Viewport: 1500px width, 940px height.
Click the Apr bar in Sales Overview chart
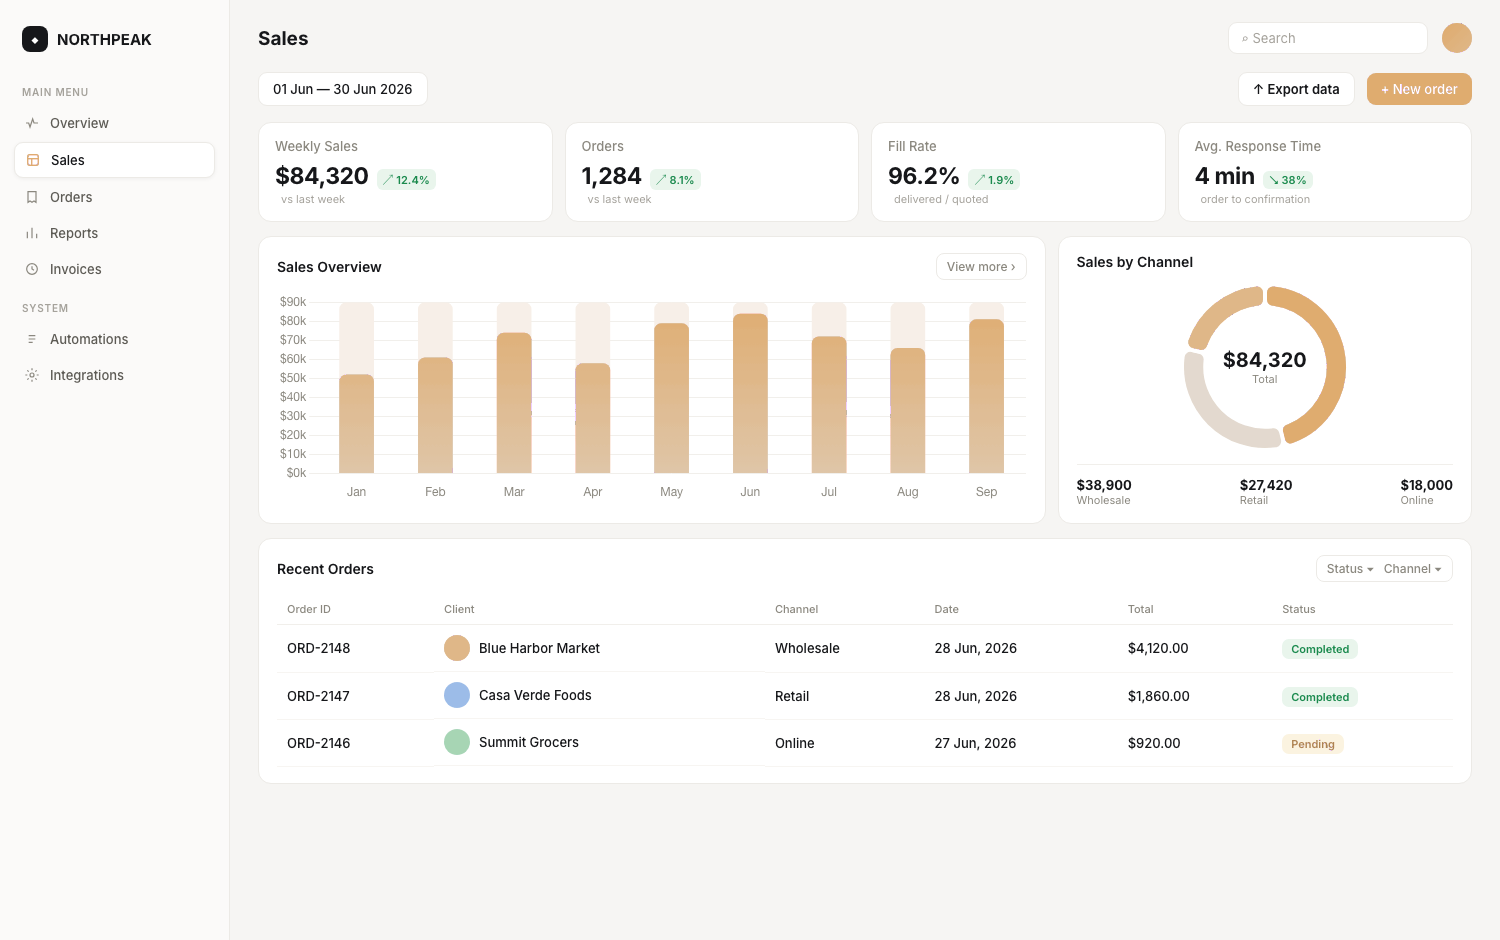[x=593, y=418]
